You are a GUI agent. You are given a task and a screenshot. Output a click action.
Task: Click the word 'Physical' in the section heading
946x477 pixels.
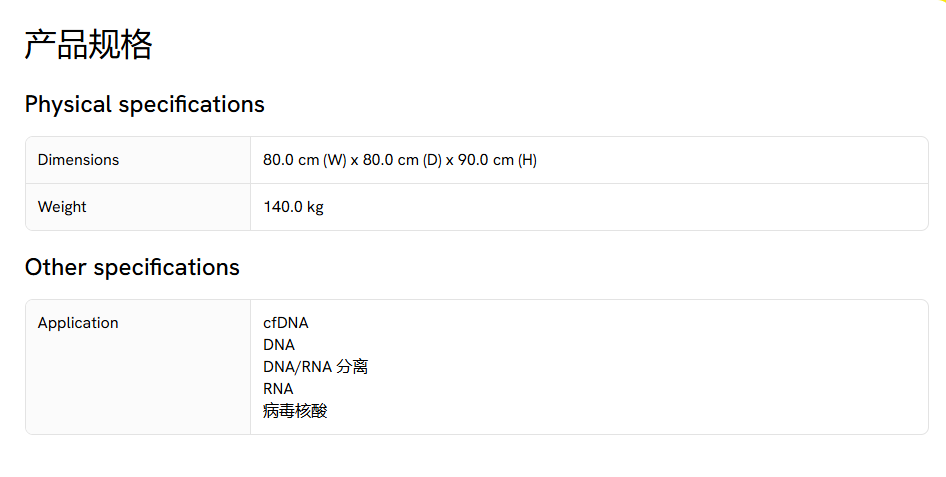[68, 104]
